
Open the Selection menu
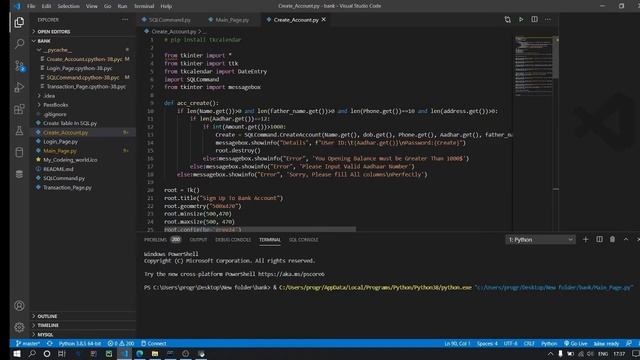tap(69, 6)
